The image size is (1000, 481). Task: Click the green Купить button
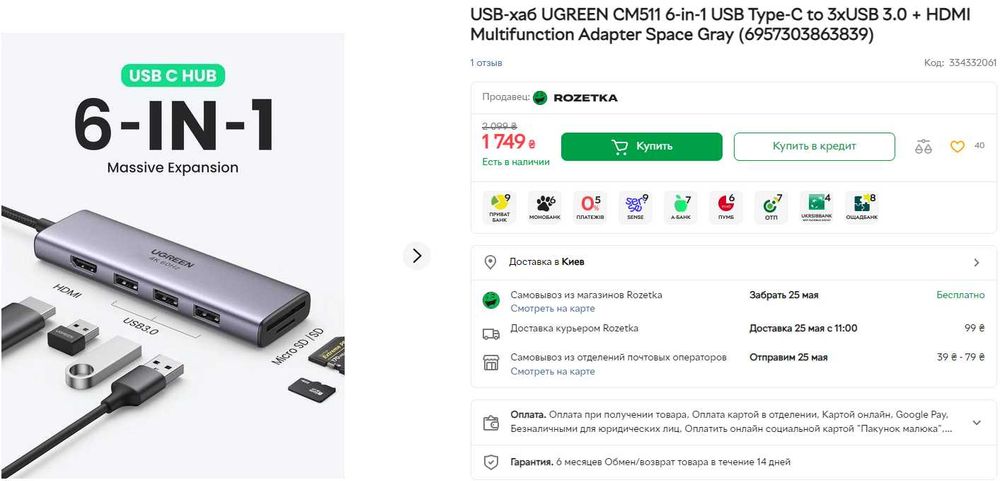[642, 147]
